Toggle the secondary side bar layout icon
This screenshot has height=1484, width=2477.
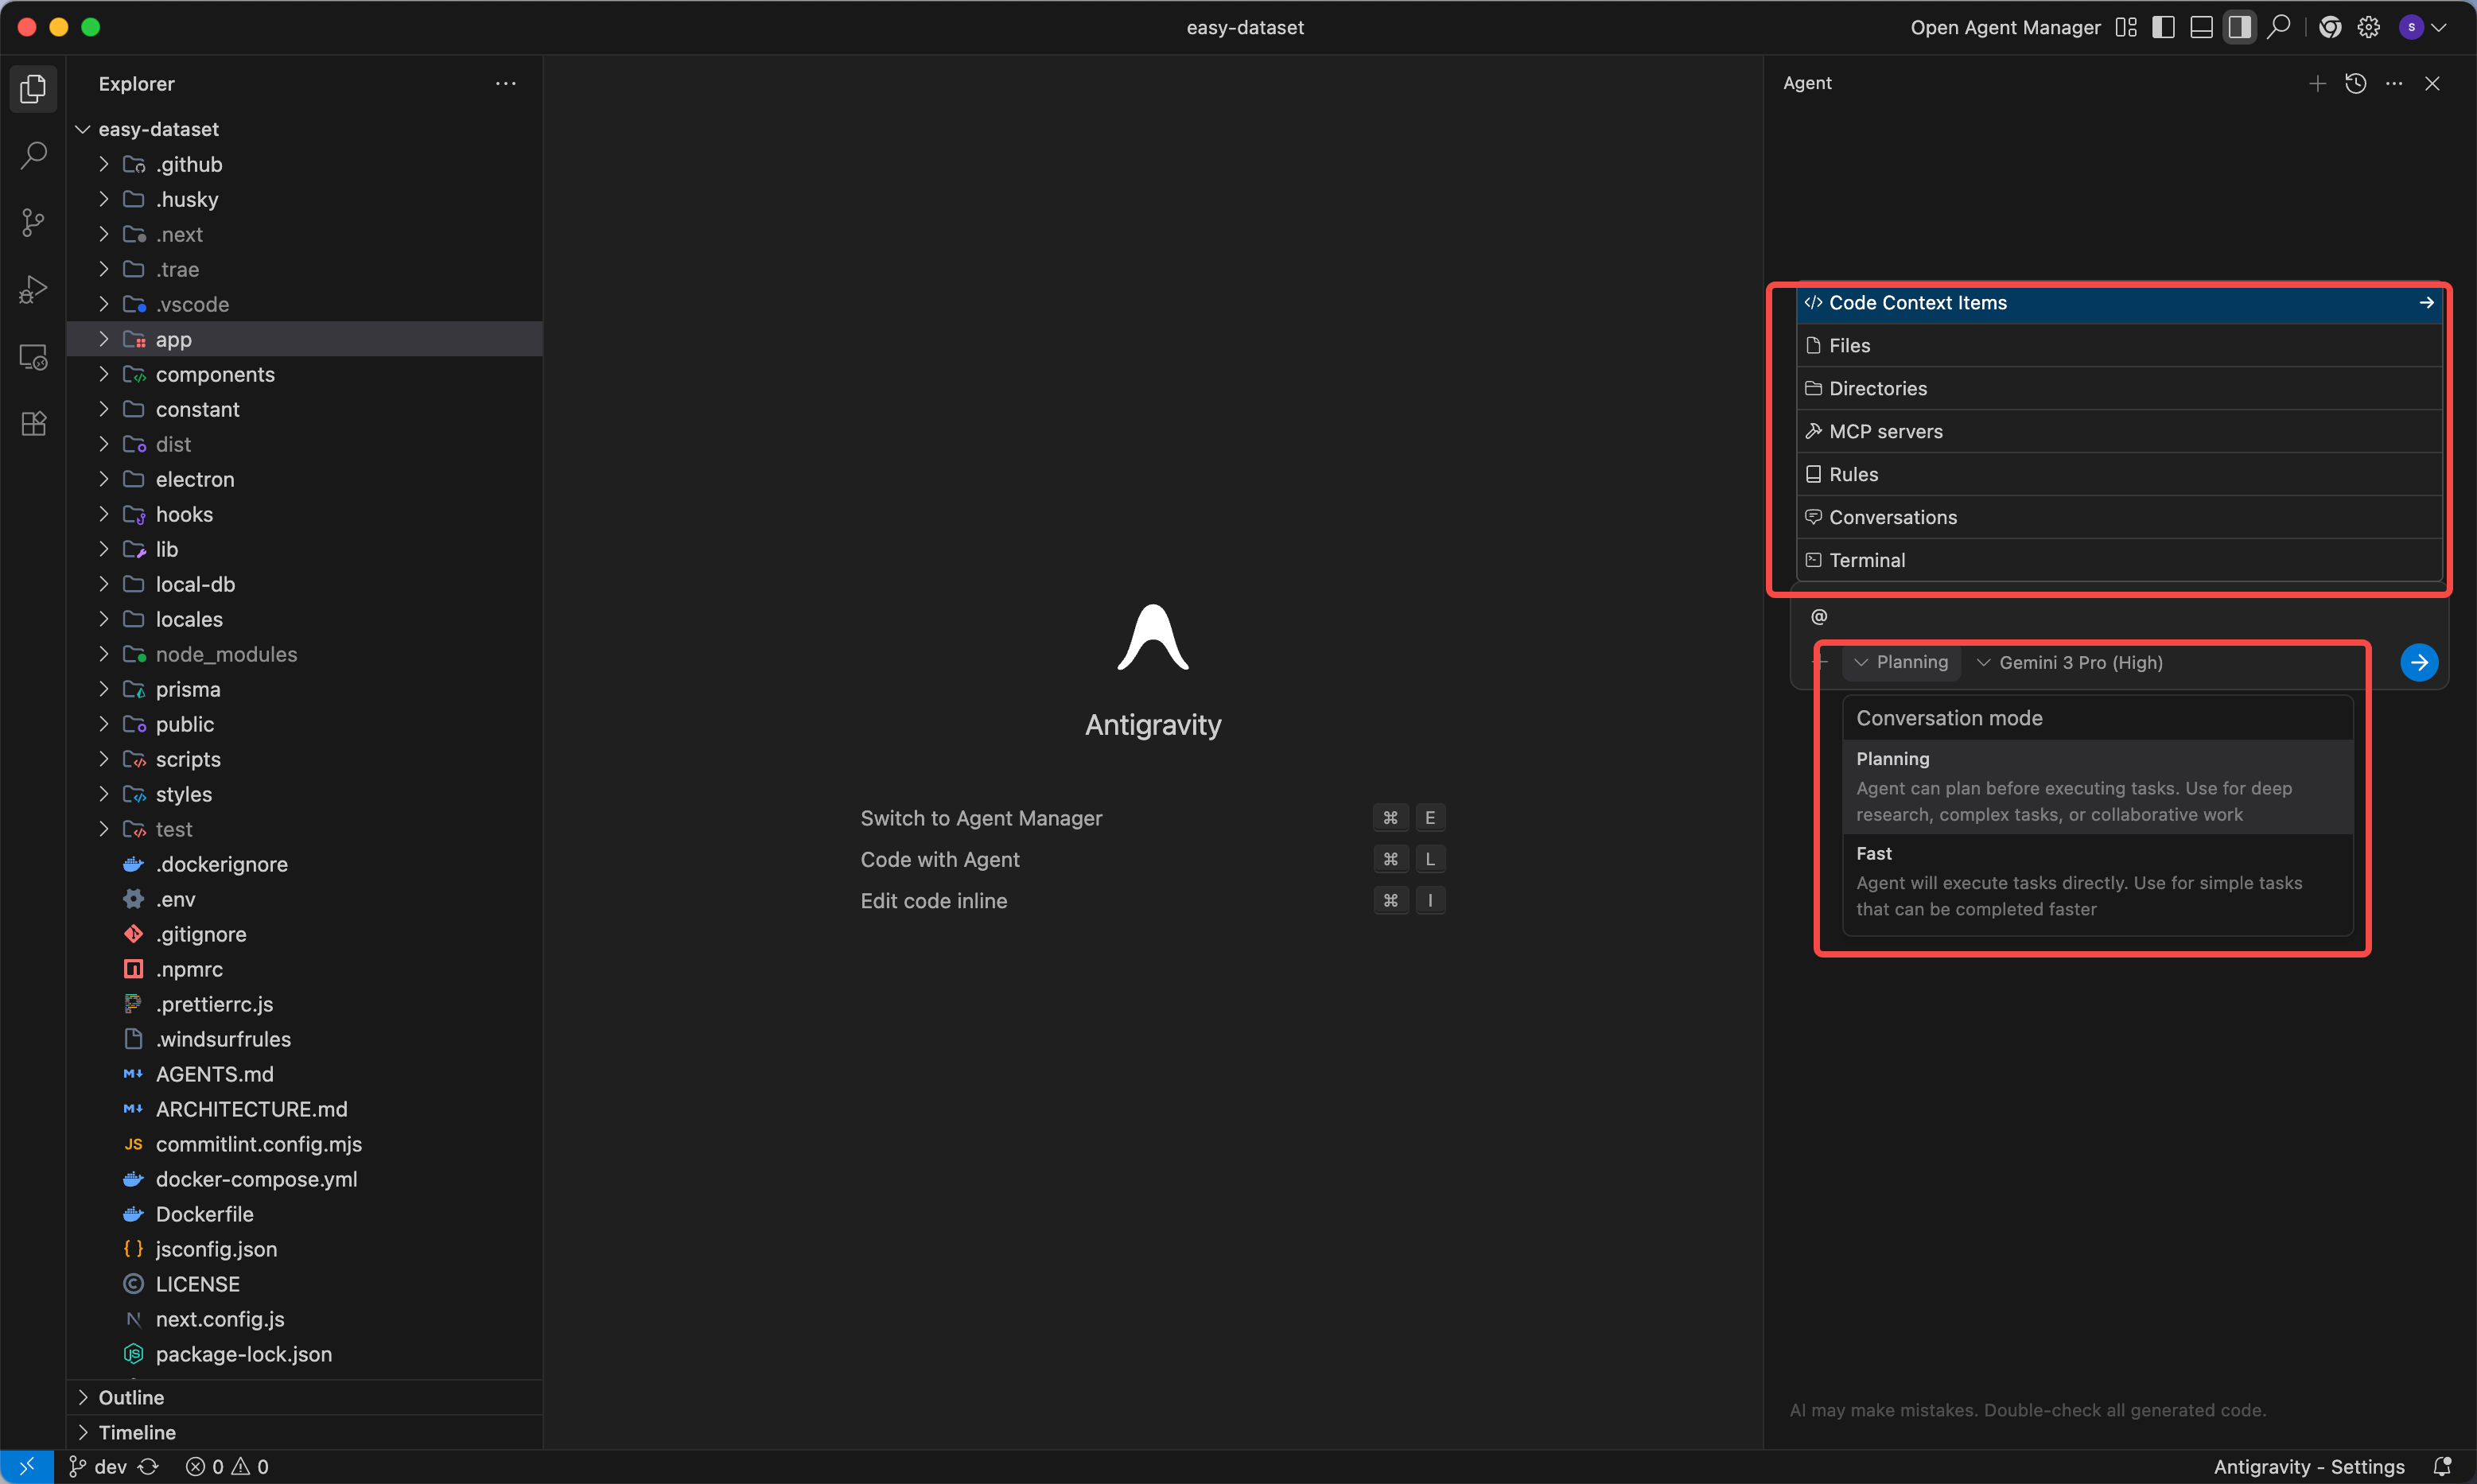pyautogui.click(x=2239, y=28)
